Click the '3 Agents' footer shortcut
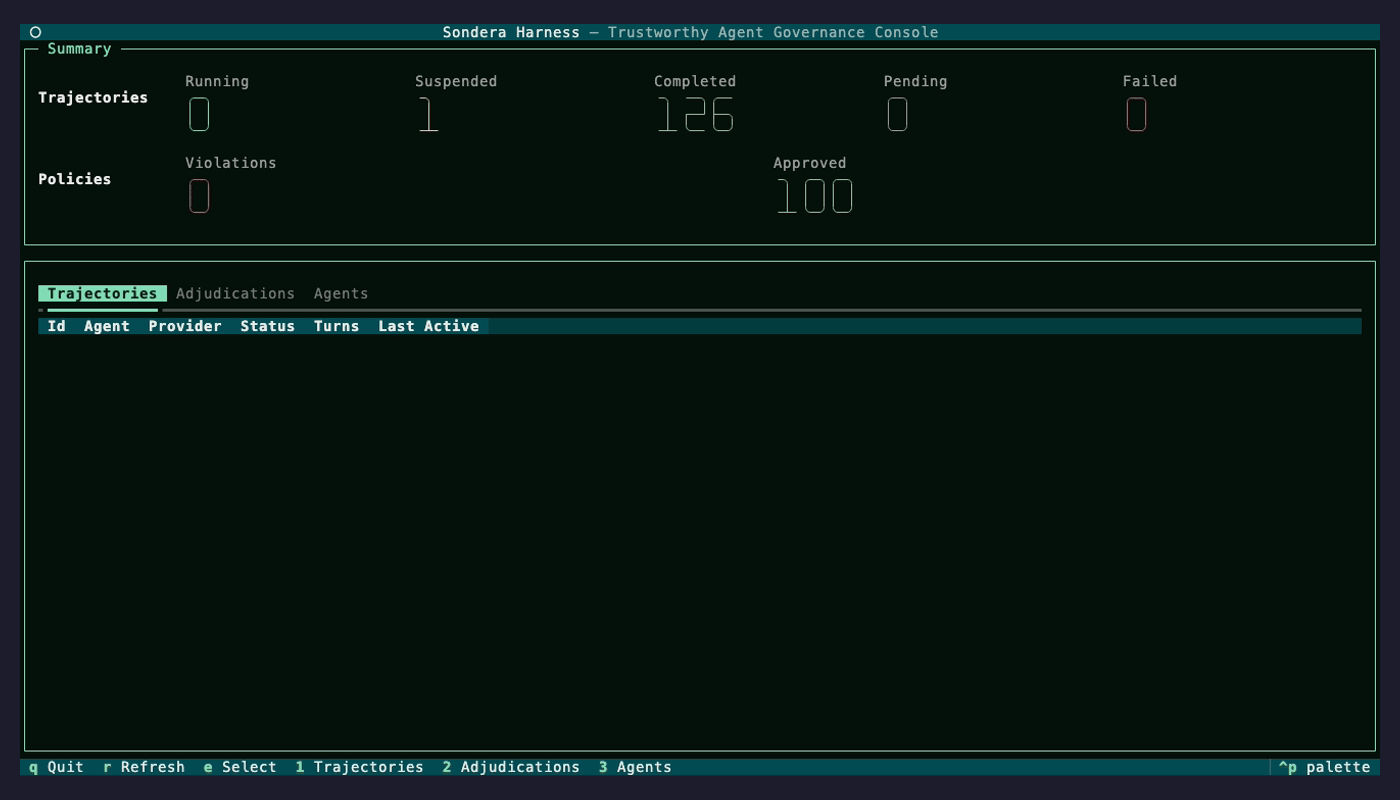Screen dimensions: 1400x800 click(x=635, y=767)
